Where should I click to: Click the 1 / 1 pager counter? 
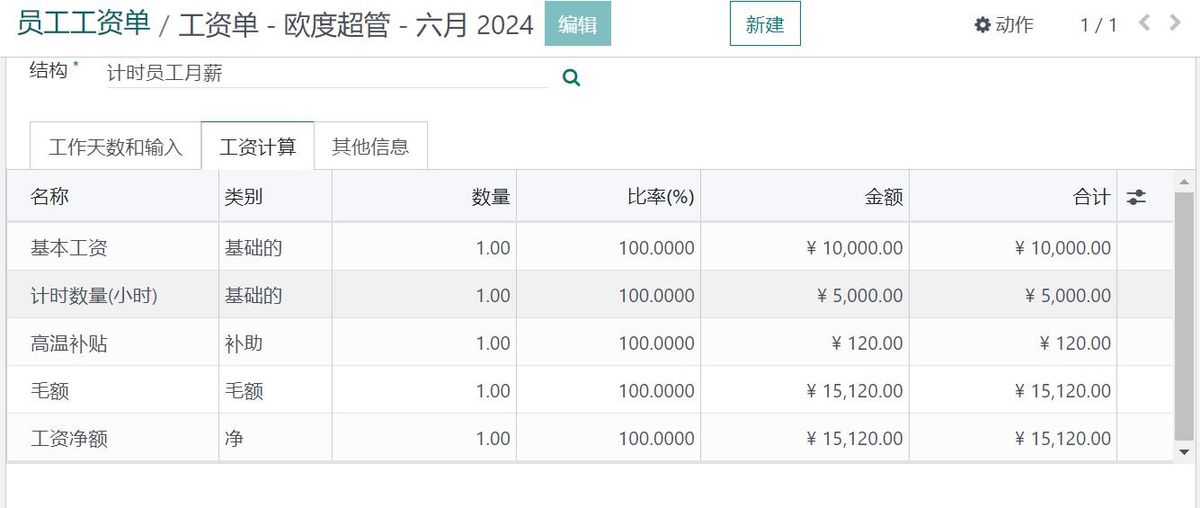click(1098, 25)
